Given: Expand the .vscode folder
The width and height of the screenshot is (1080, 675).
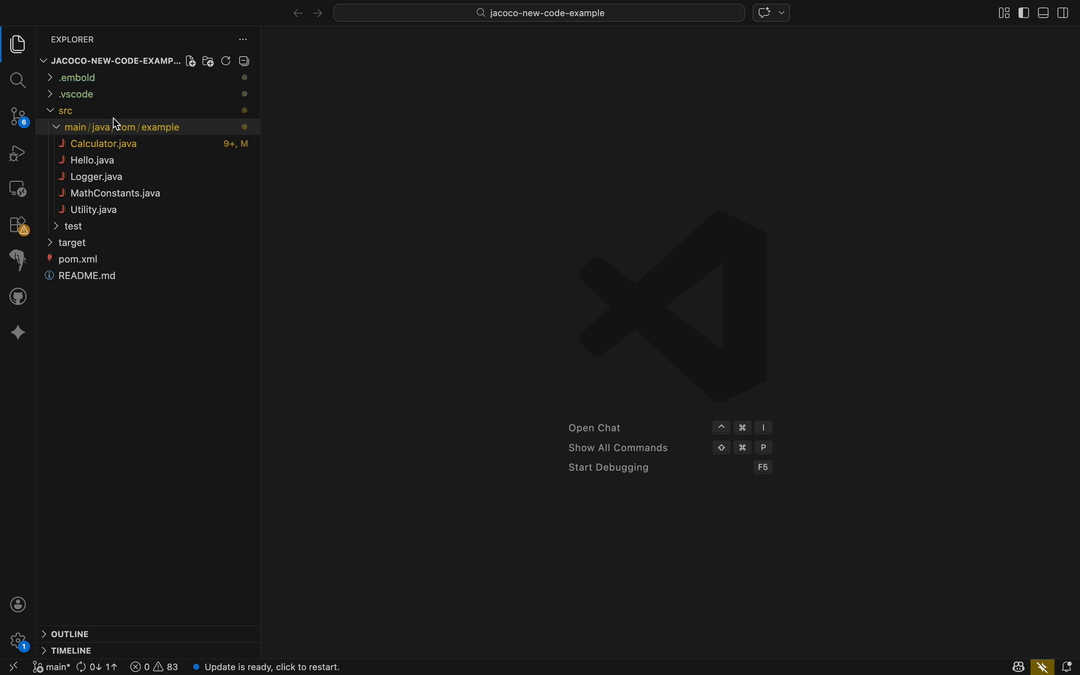Looking at the screenshot, I should [x=75, y=93].
